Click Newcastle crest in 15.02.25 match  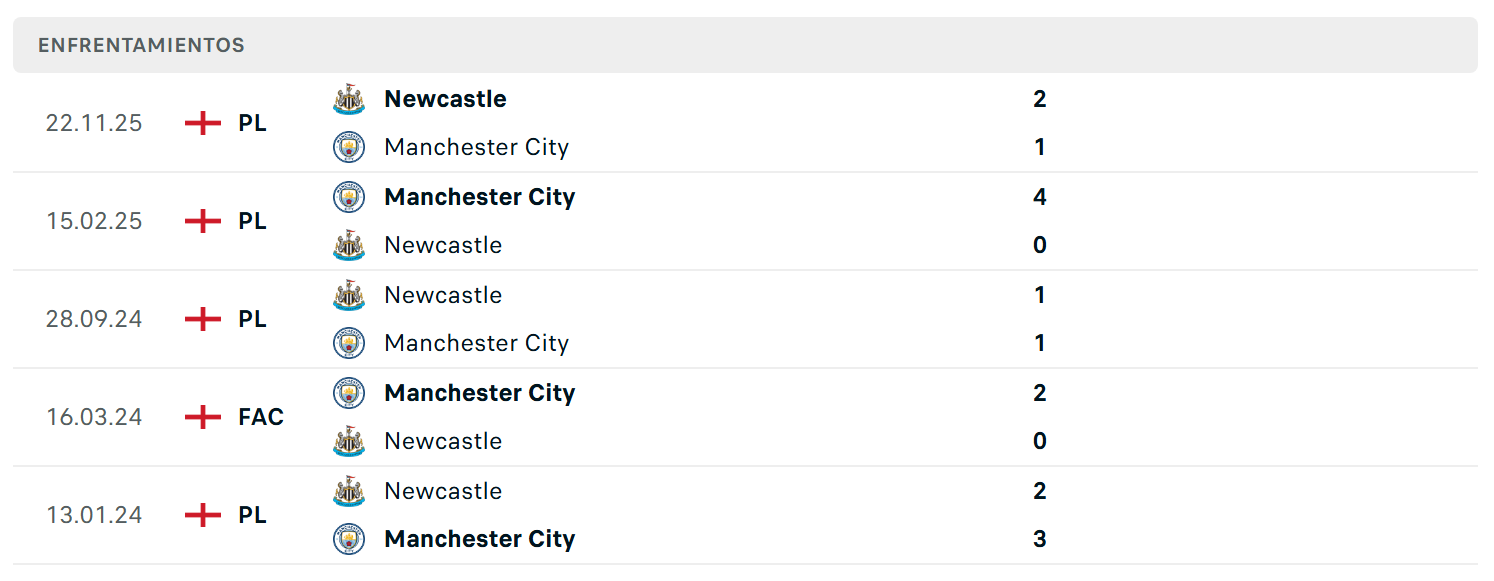[349, 245]
